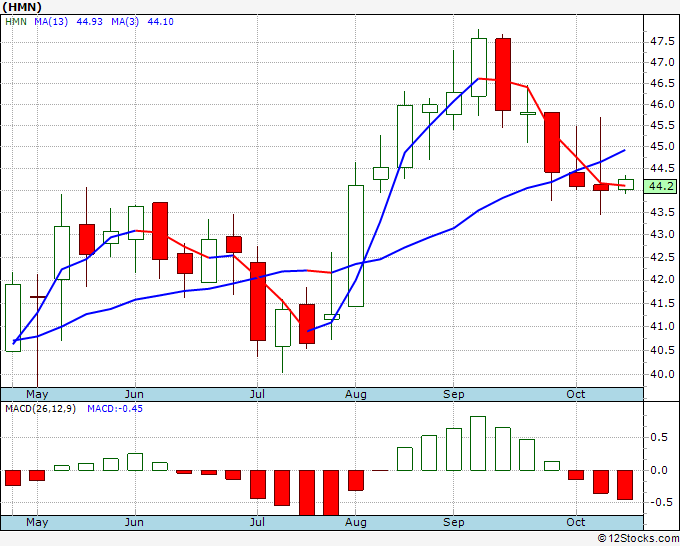680x546 pixels.
Task: Click Sep on the price chart axis
Action: tap(454, 394)
